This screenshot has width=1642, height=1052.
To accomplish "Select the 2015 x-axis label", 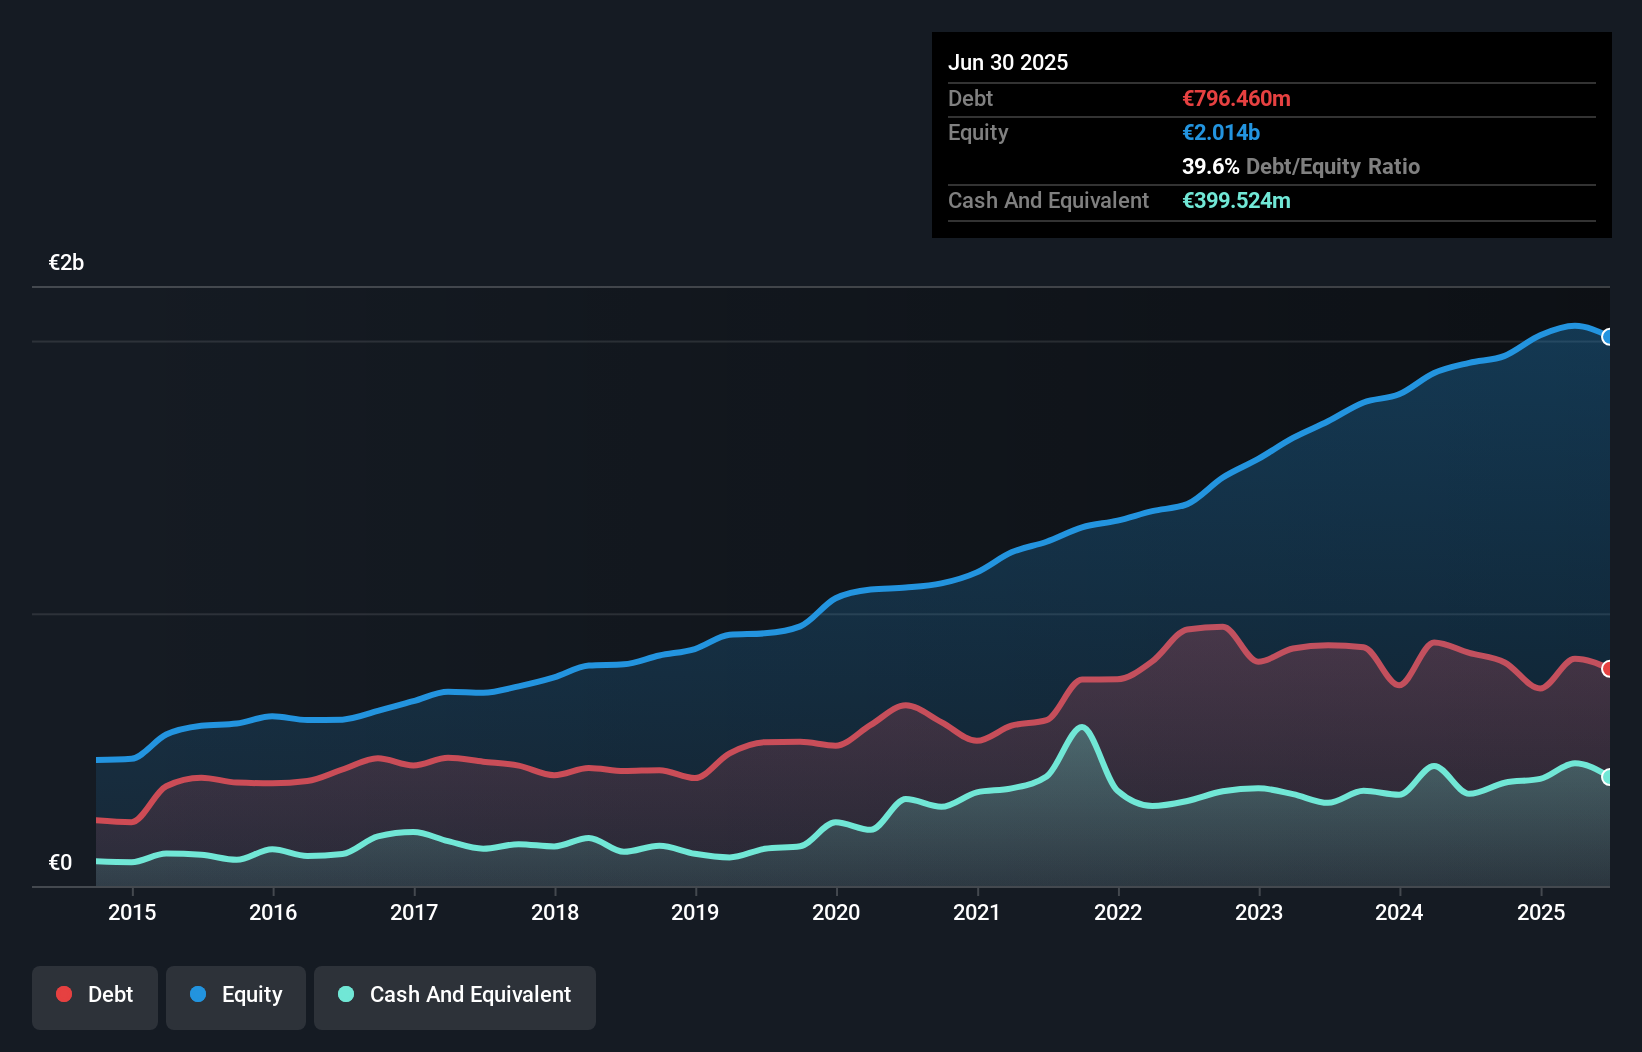I will click(132, 912).
